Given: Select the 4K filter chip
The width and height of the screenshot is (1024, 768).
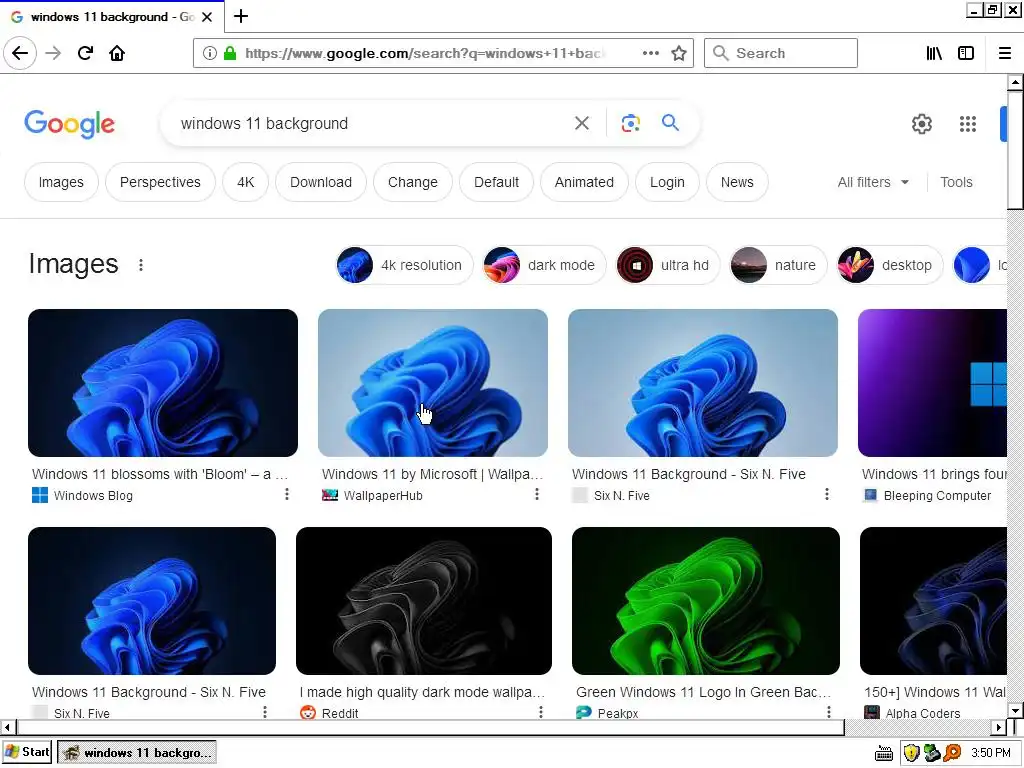Looking at the screenshot, I should point(246,182).
